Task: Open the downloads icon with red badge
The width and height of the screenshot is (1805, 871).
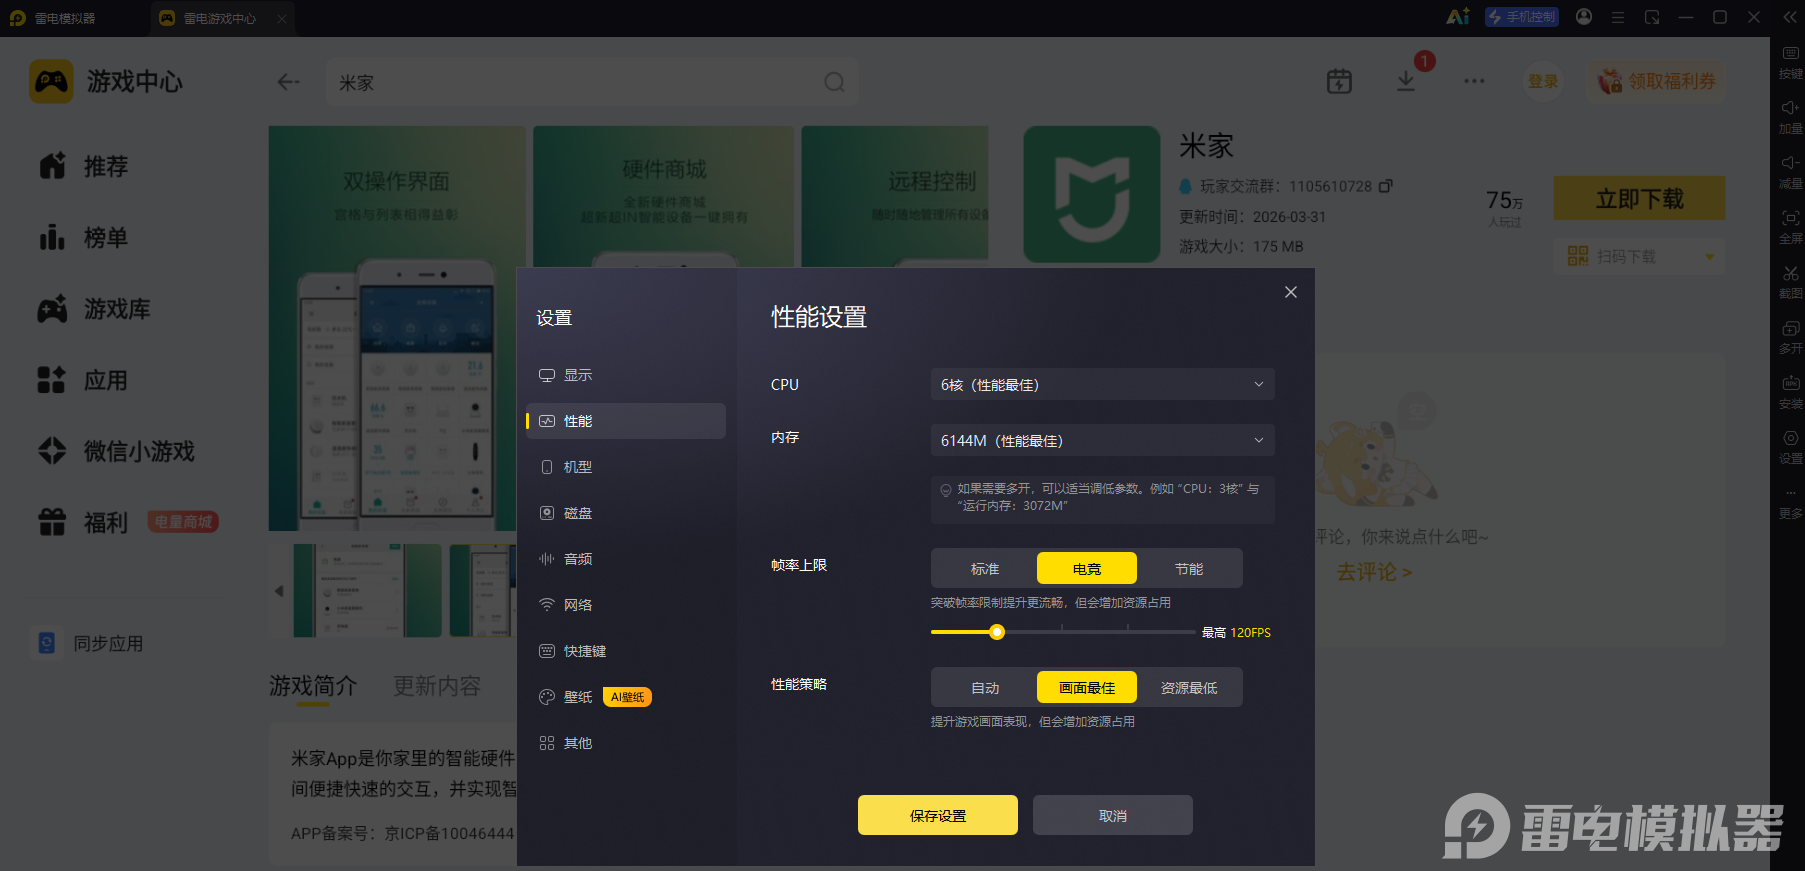Action: point(1406,82)
